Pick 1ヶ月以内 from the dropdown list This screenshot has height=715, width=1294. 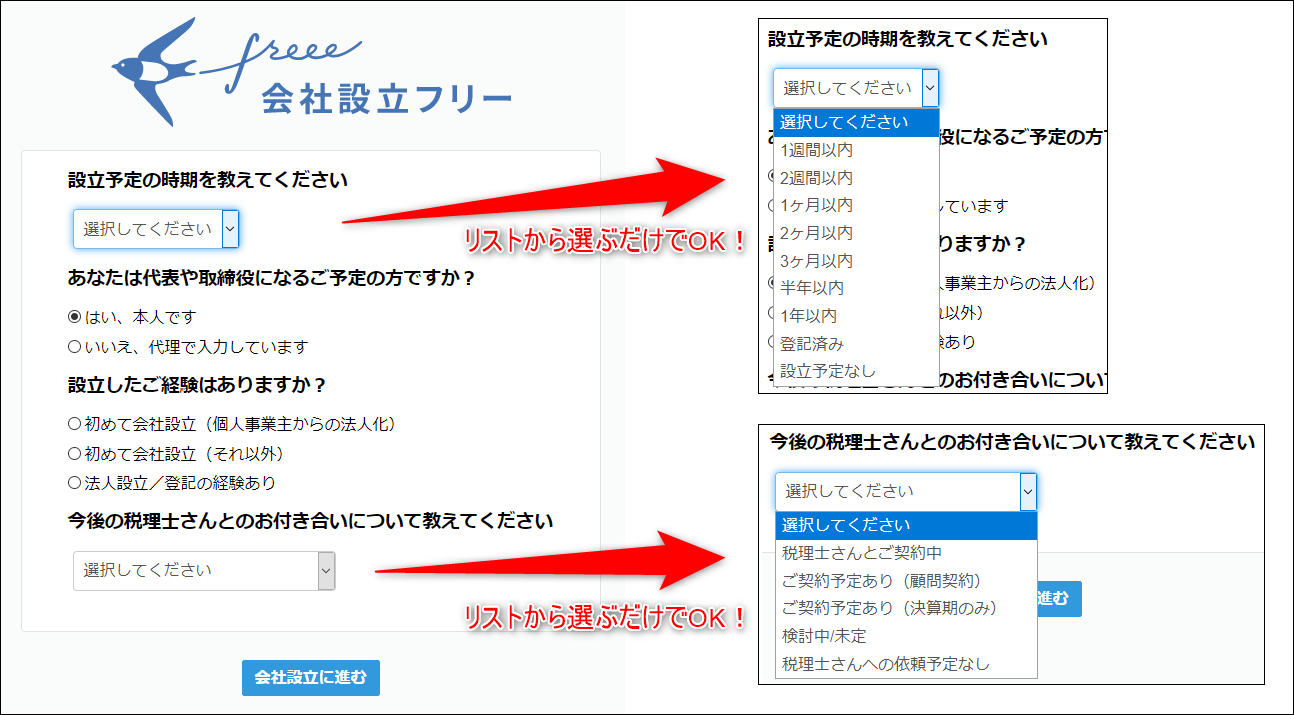[816, 205]
